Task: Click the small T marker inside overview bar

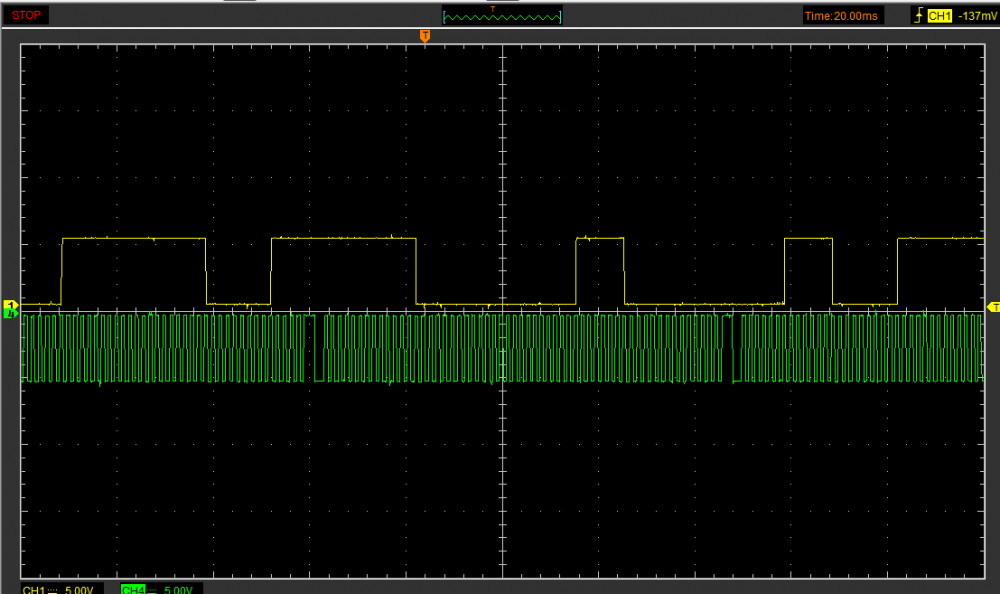Action: tap(492, 9)
